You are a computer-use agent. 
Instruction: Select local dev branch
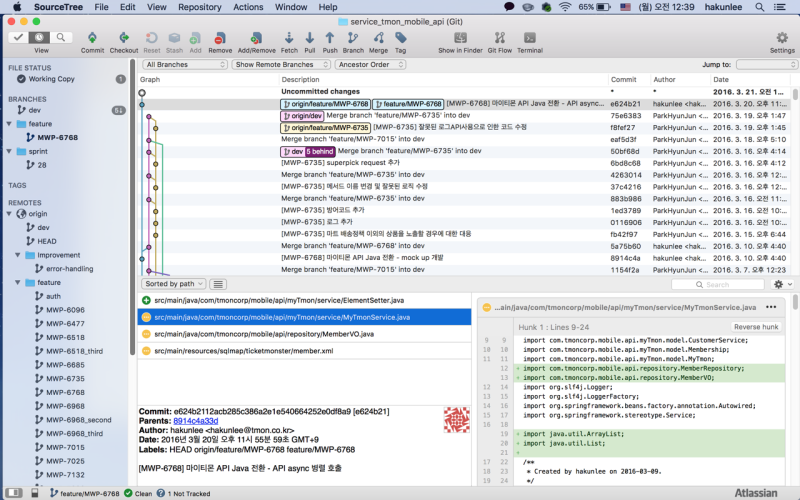click(x=35, y=110)
